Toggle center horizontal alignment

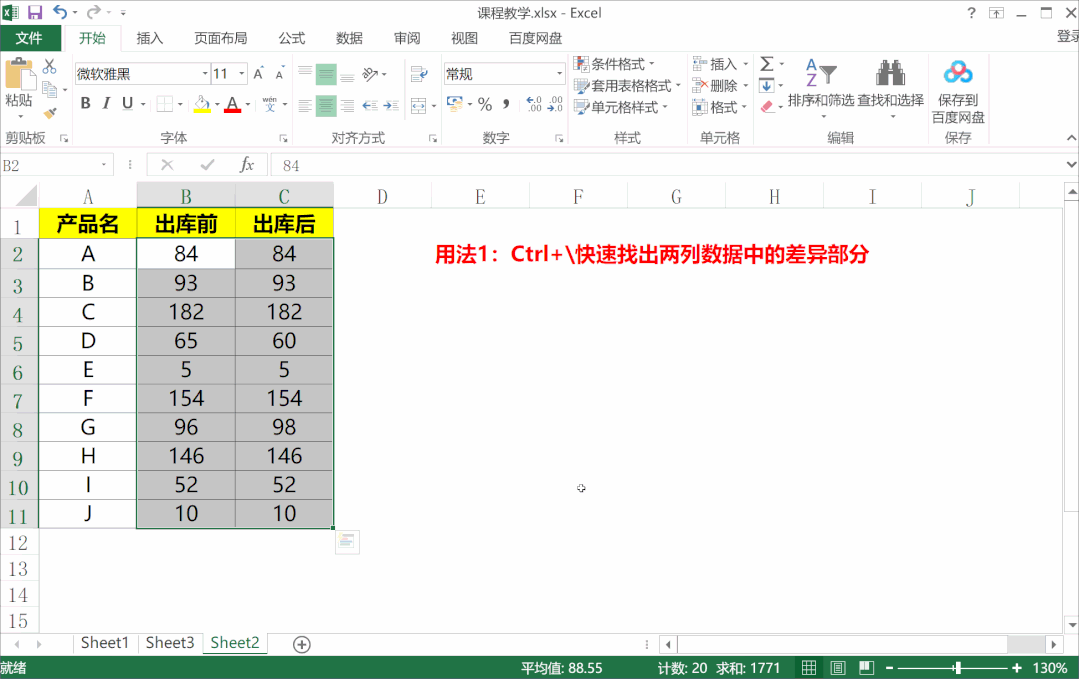[326, 105]
